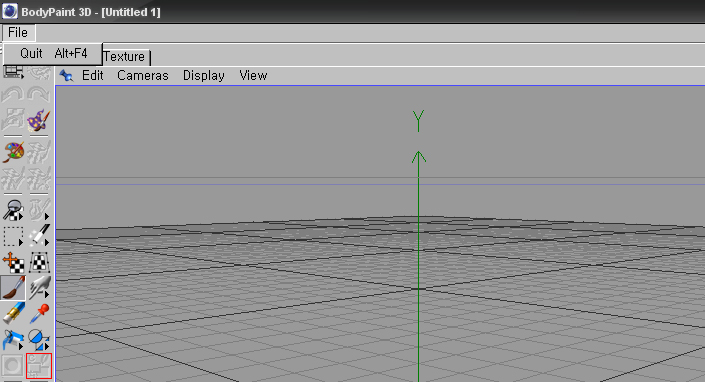
Task: Click the red-outlined icon at toolbar bottom
Action: tap(39, 366)
